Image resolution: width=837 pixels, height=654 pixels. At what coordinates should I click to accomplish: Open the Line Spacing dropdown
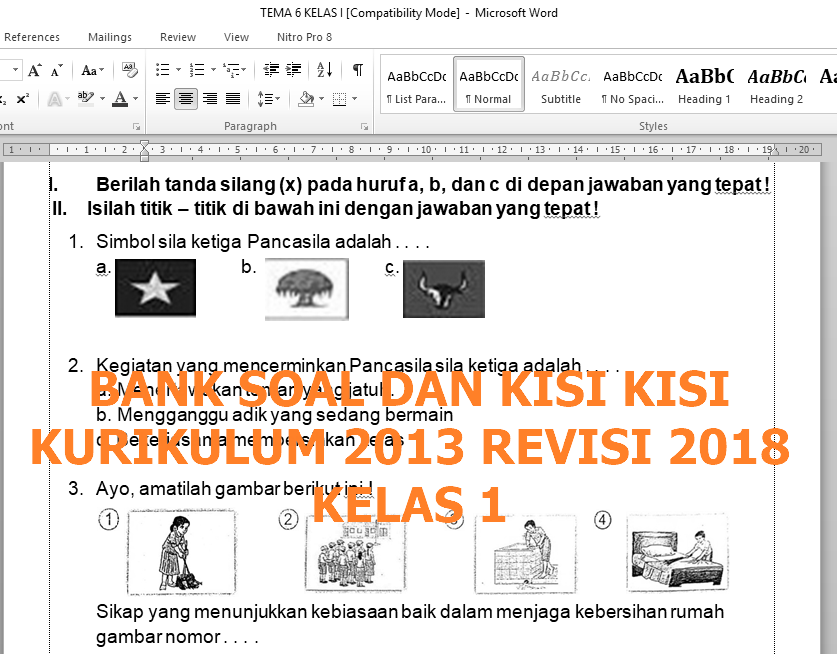[x=276, y=96]
